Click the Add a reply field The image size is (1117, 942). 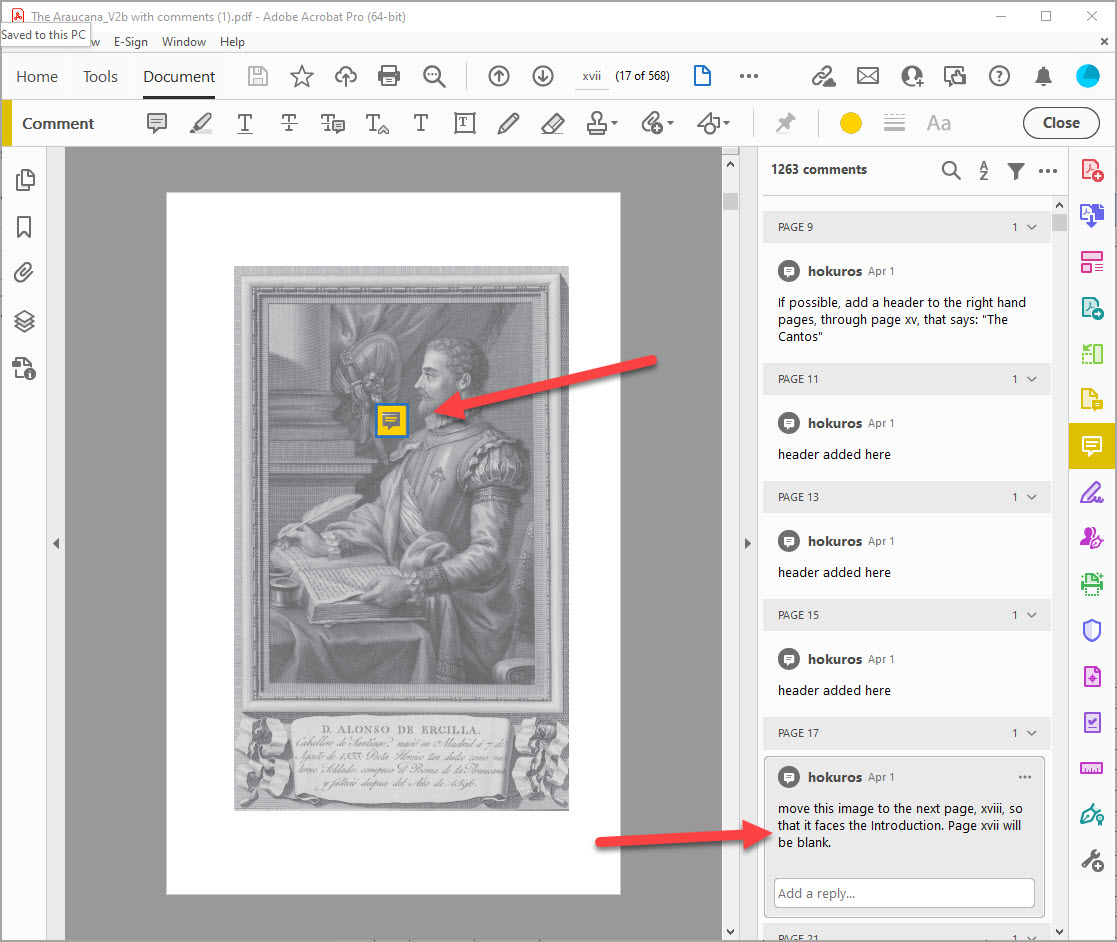pyautogui.click(x=903, y=893)
